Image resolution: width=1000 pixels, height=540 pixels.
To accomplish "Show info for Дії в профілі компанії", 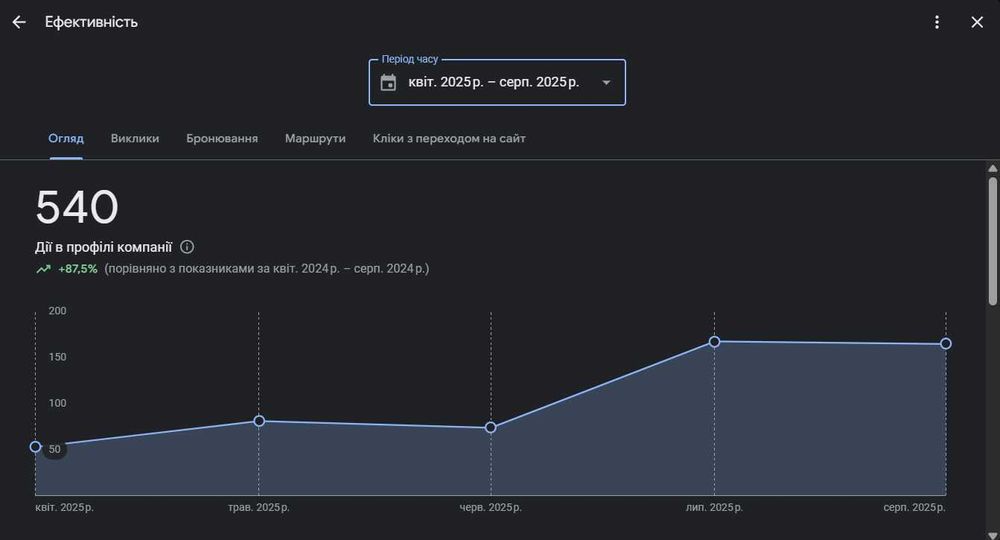I will [187, 247].
